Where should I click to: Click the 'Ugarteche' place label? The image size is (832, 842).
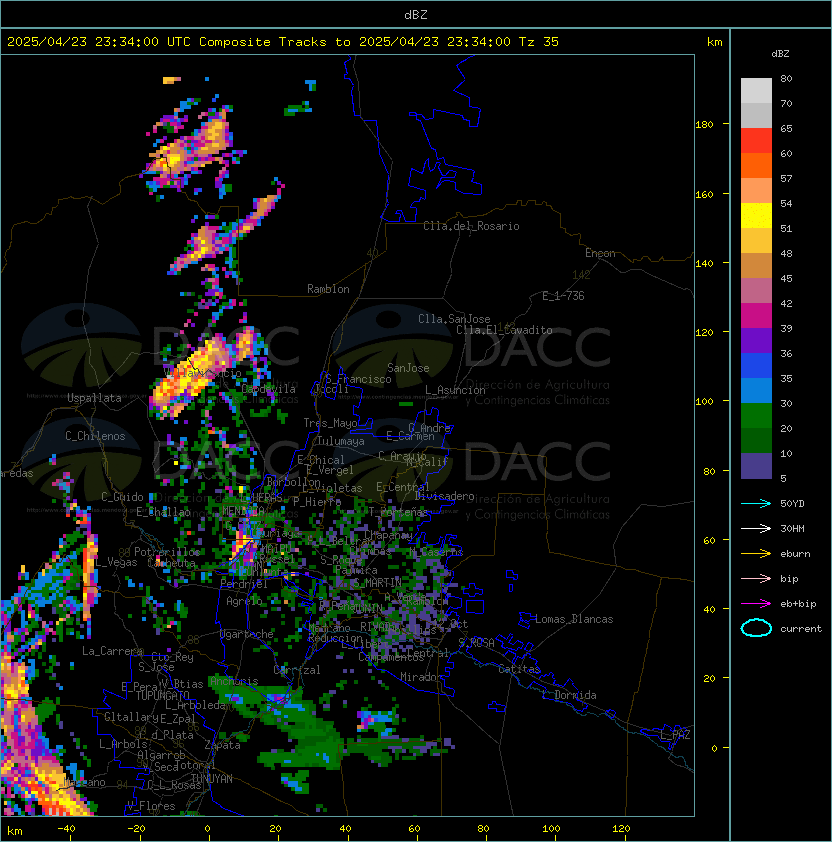[x=247, y=634]
